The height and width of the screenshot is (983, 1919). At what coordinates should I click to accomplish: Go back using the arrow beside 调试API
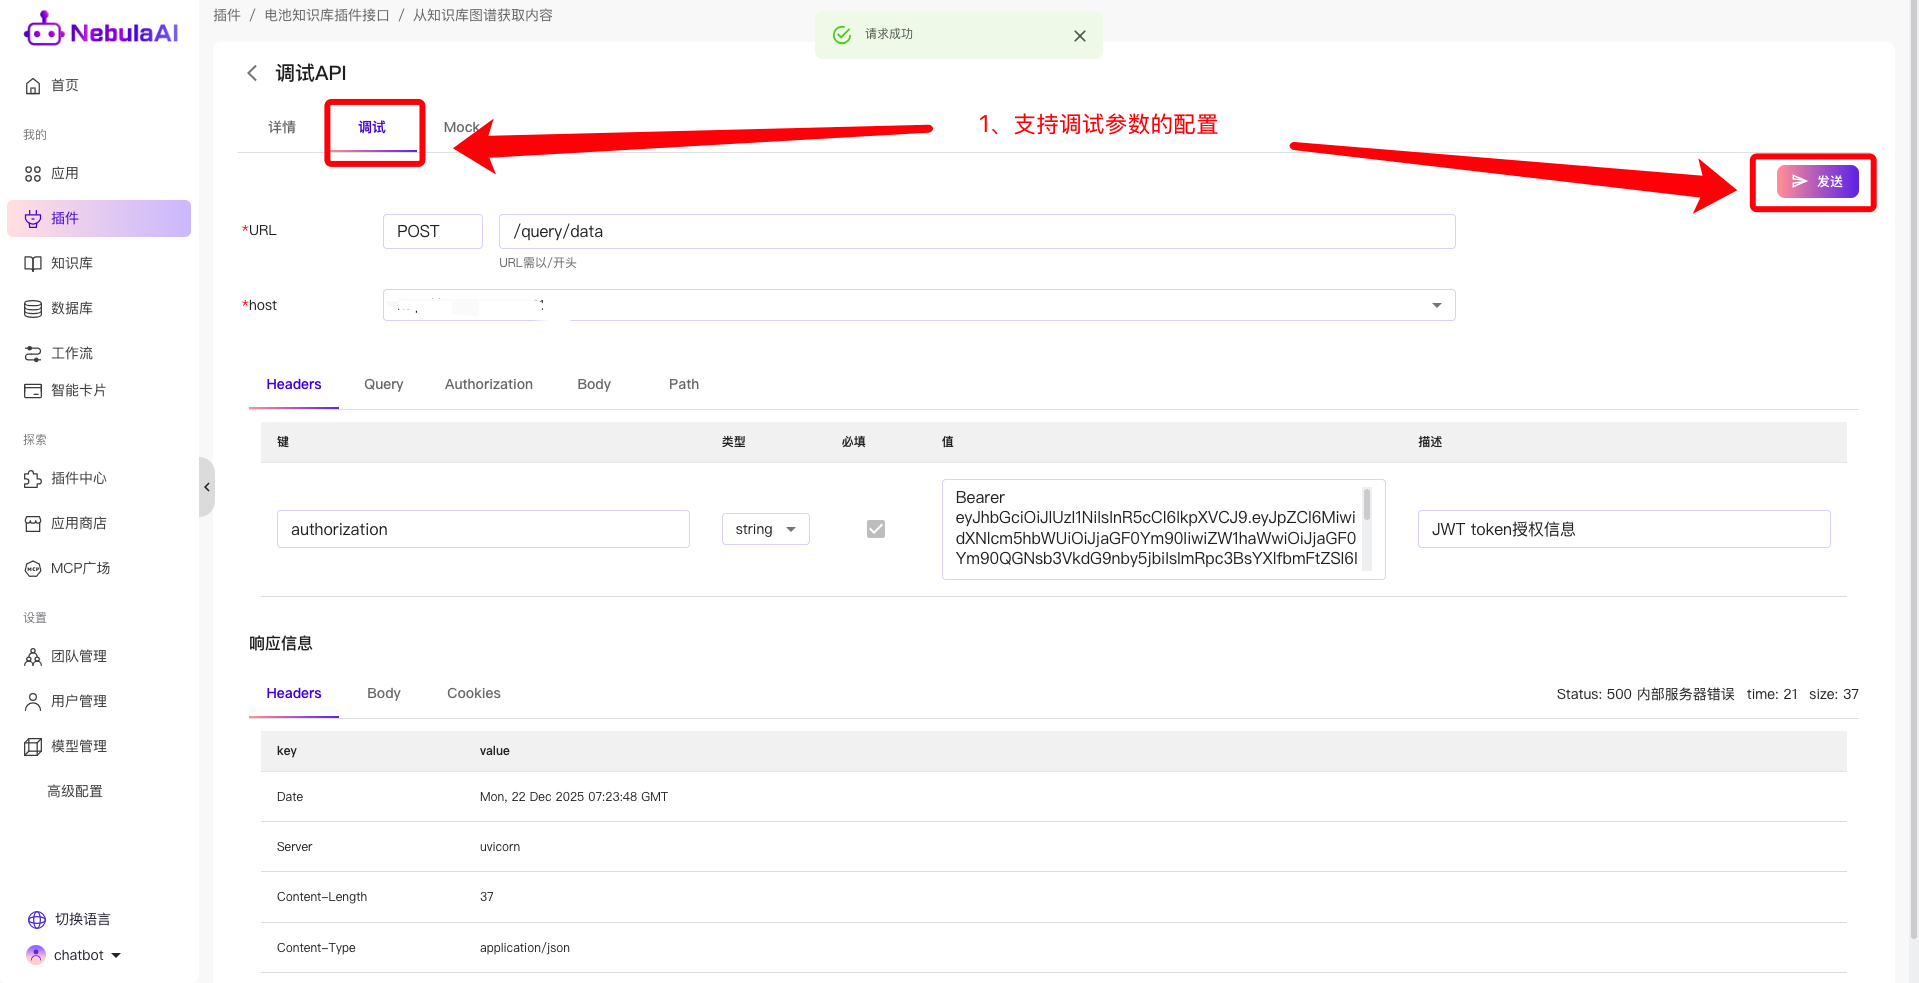(252, 73)
